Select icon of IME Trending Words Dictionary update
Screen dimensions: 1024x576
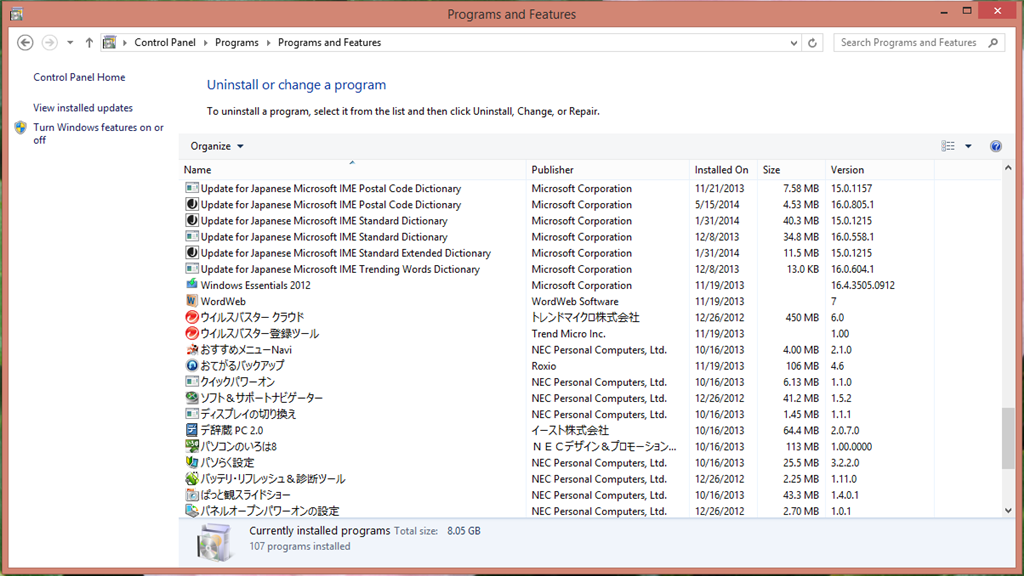click(191, 269)
